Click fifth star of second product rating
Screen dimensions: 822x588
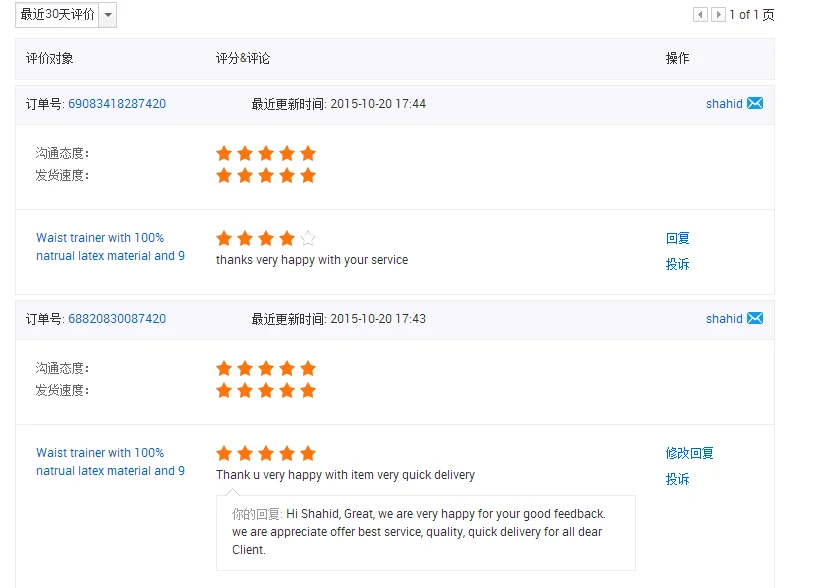click(308, 453)
